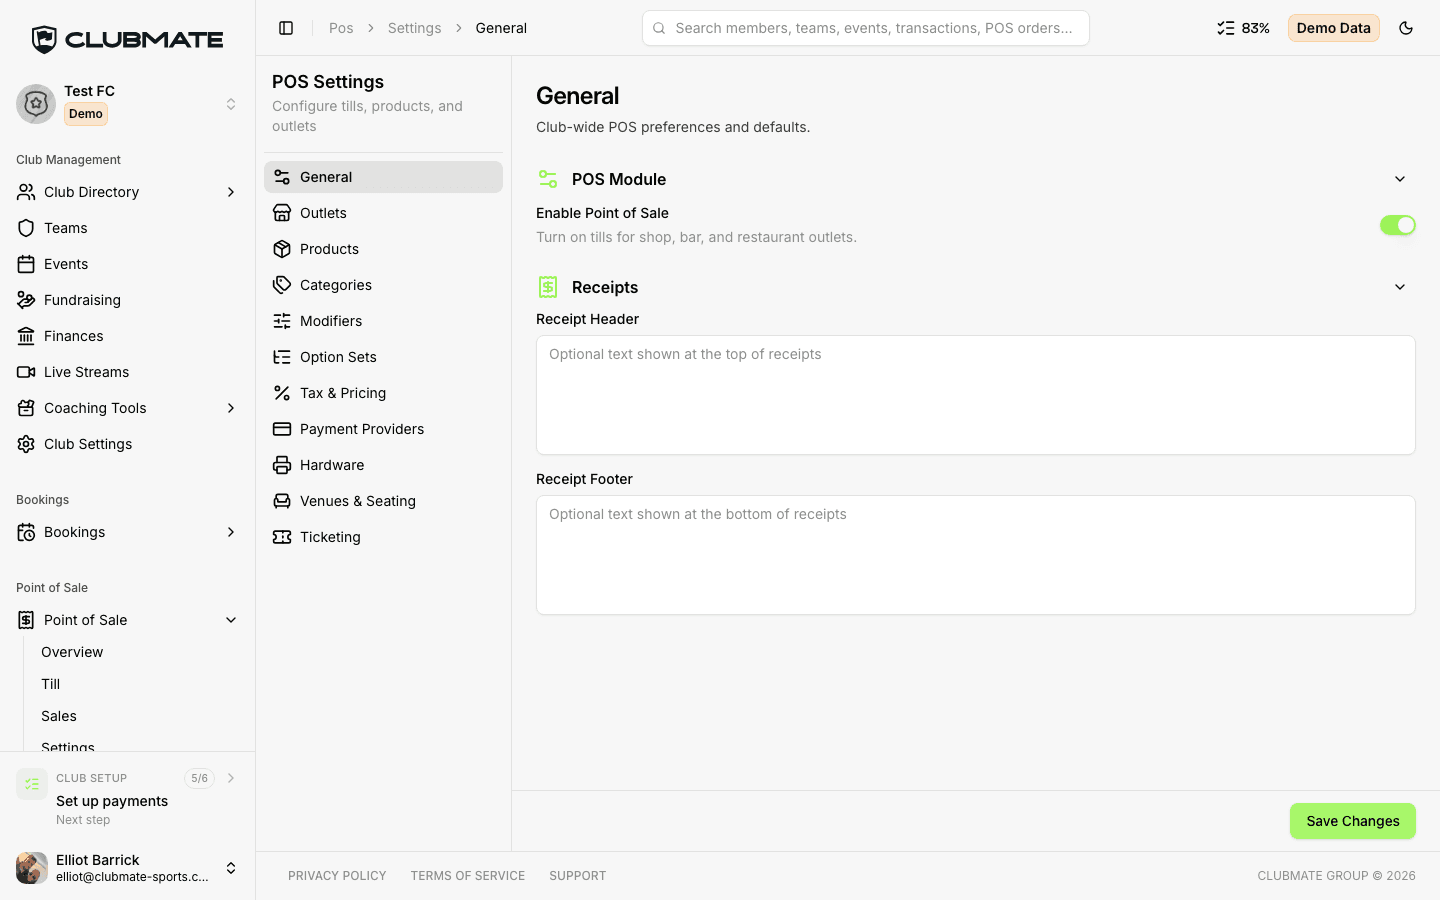Click the Fundraising hand-heart icon
Viewport: 1440px width, 900px height.
tap(26, 300)
